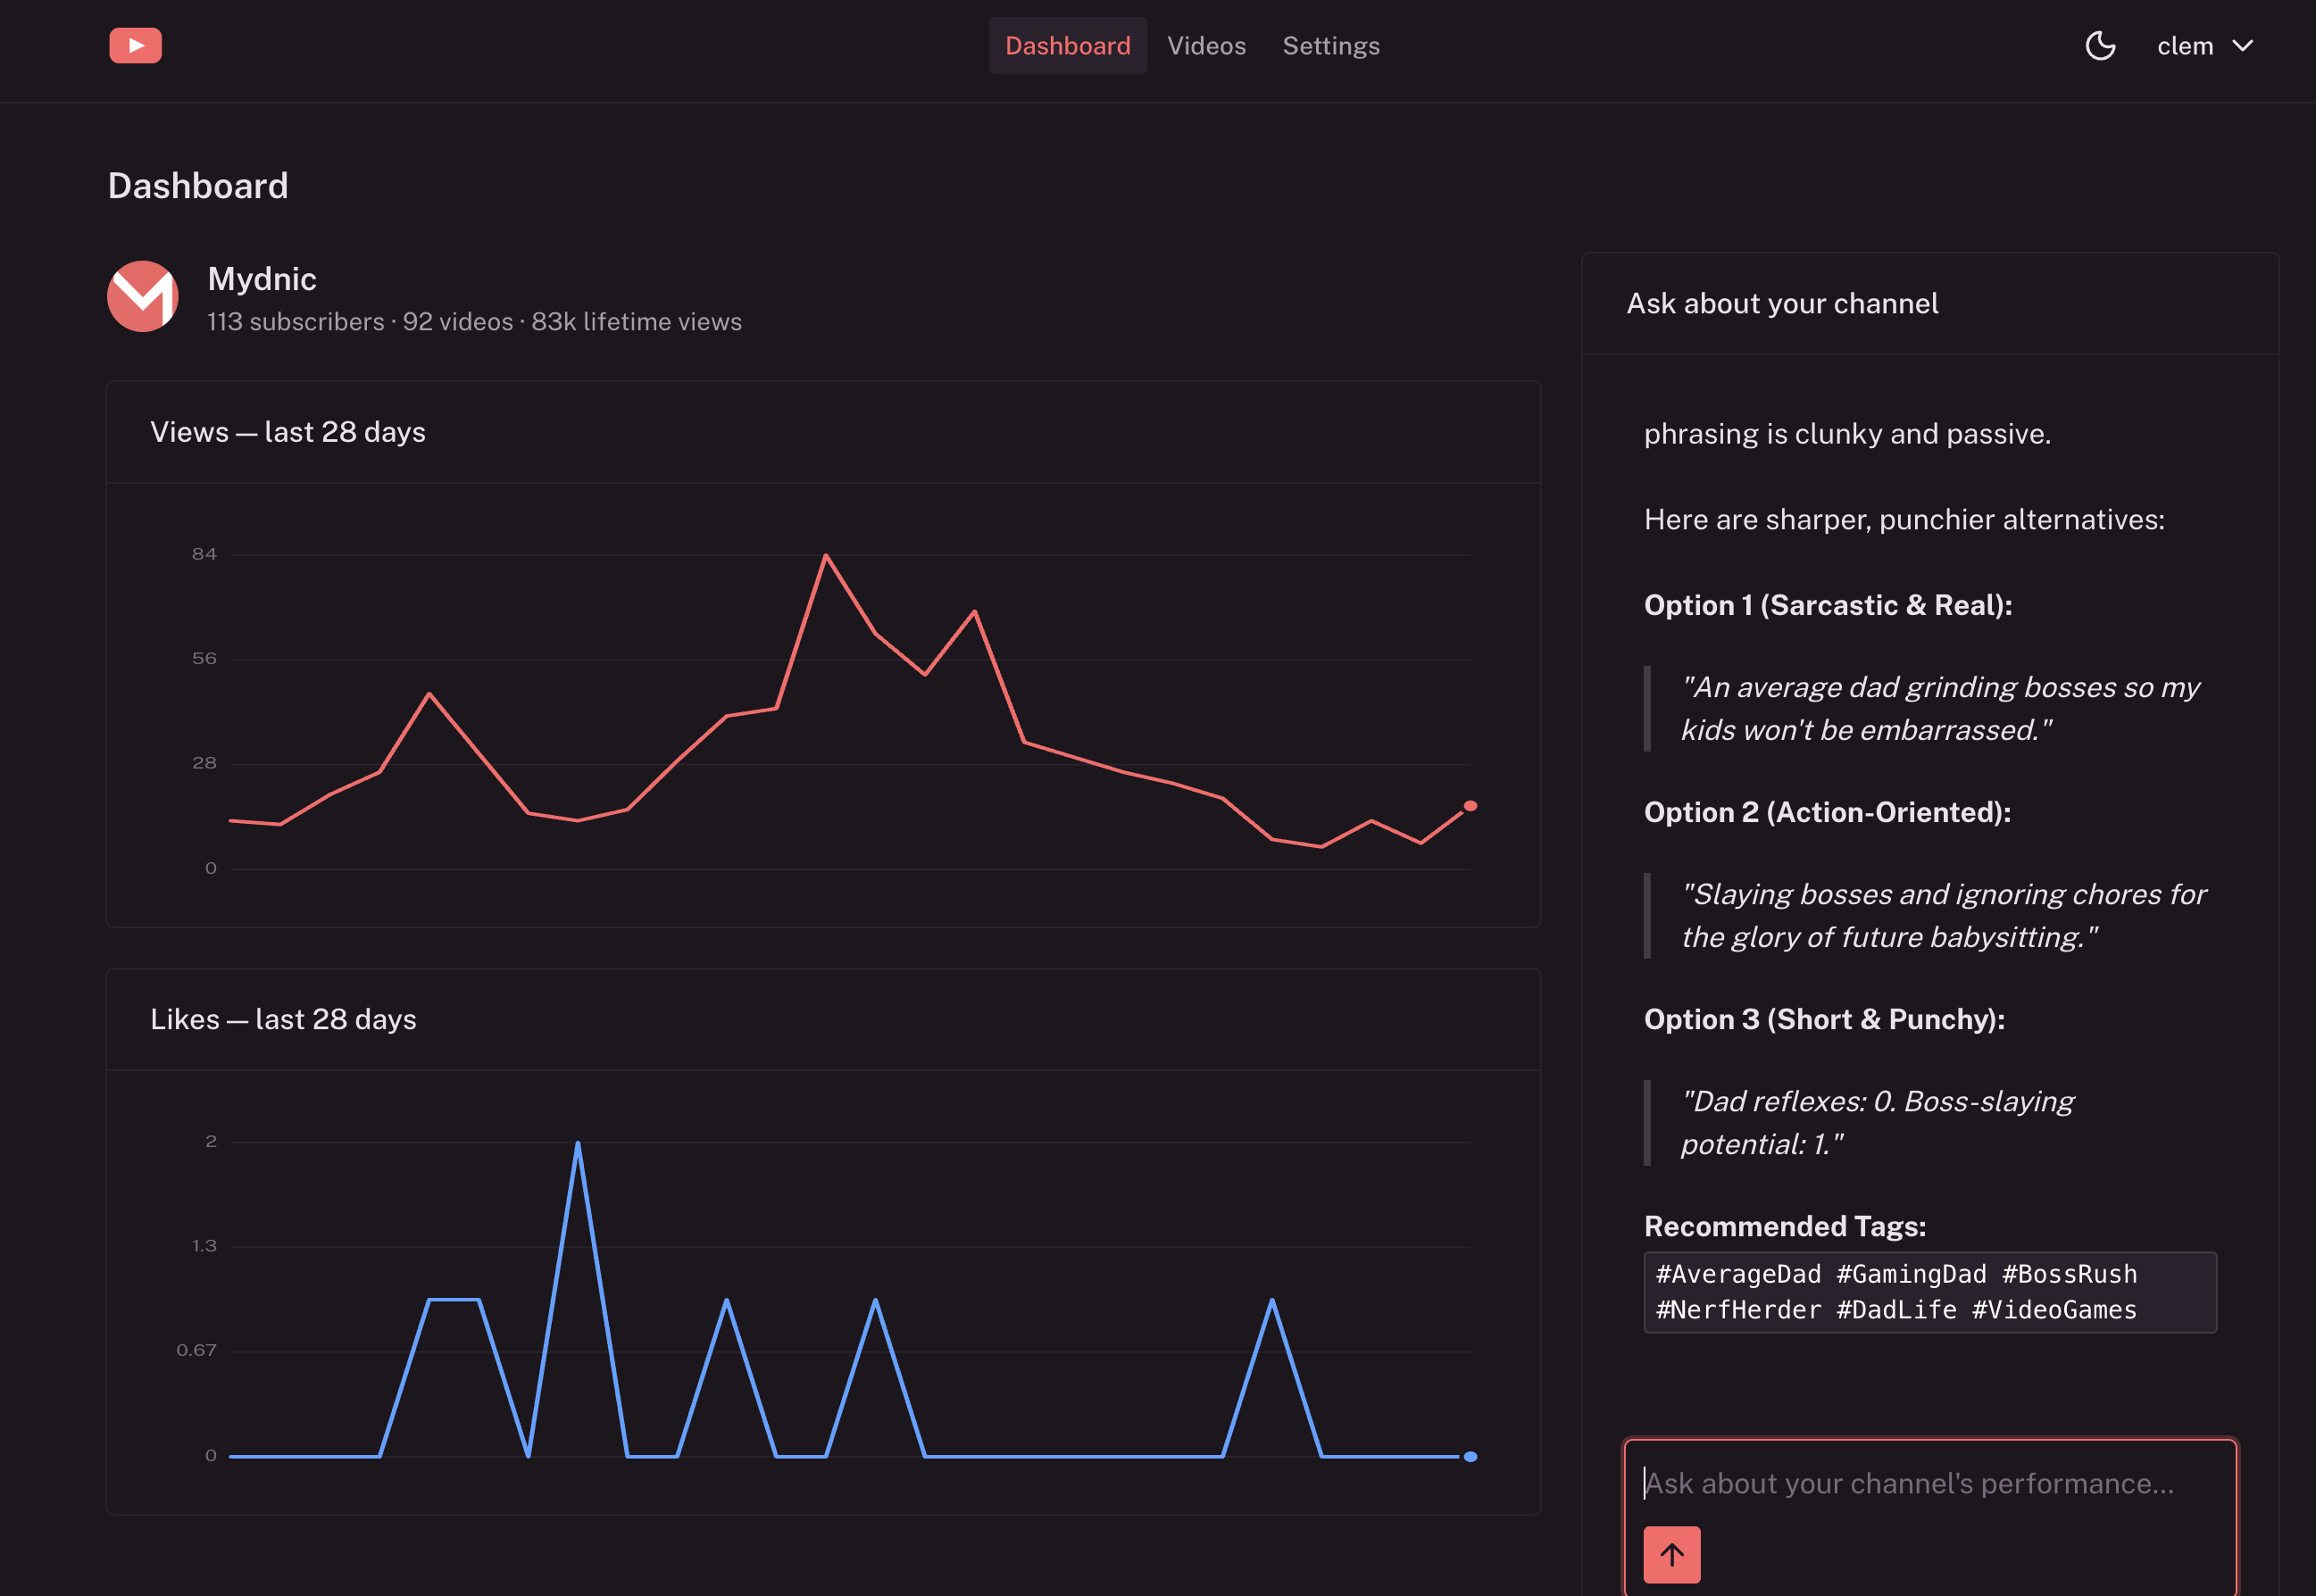Click the Option 3 (Short & Punchy) heading

pos(1824,1019)
